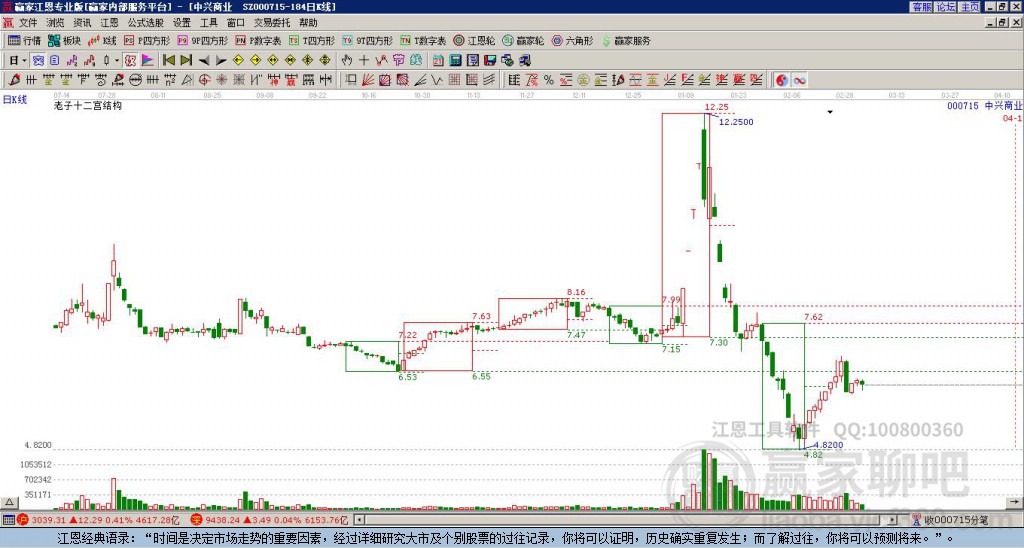Image resolution: width=1024 pixels, height=548 pixels.
Task: Jump to the last bar with green right-end arrow
Action: click(x=186, y=60)
